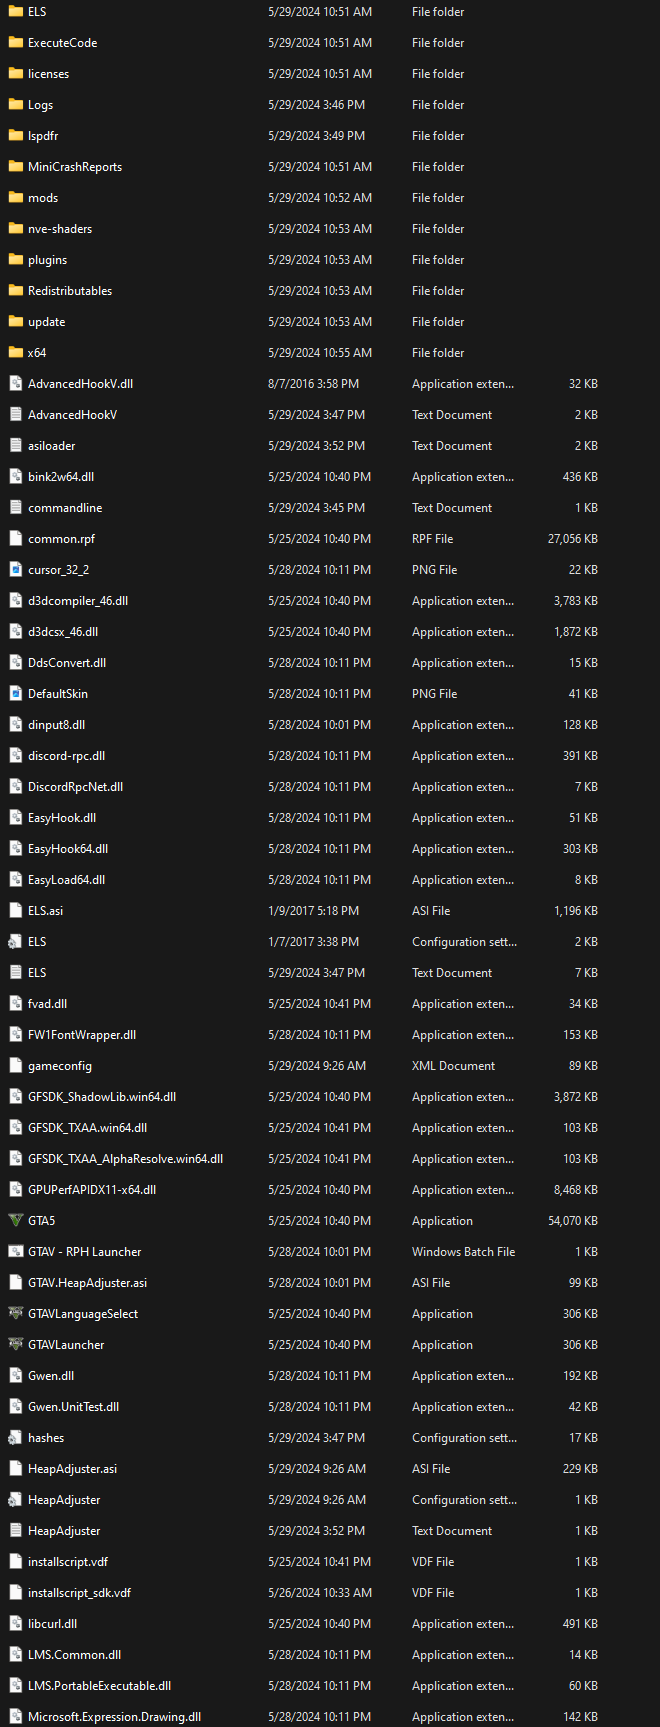The image size is (660, 1727).
Task: Click the AdvancedHookV.dll file icon
Action: (x=15, y=384)
